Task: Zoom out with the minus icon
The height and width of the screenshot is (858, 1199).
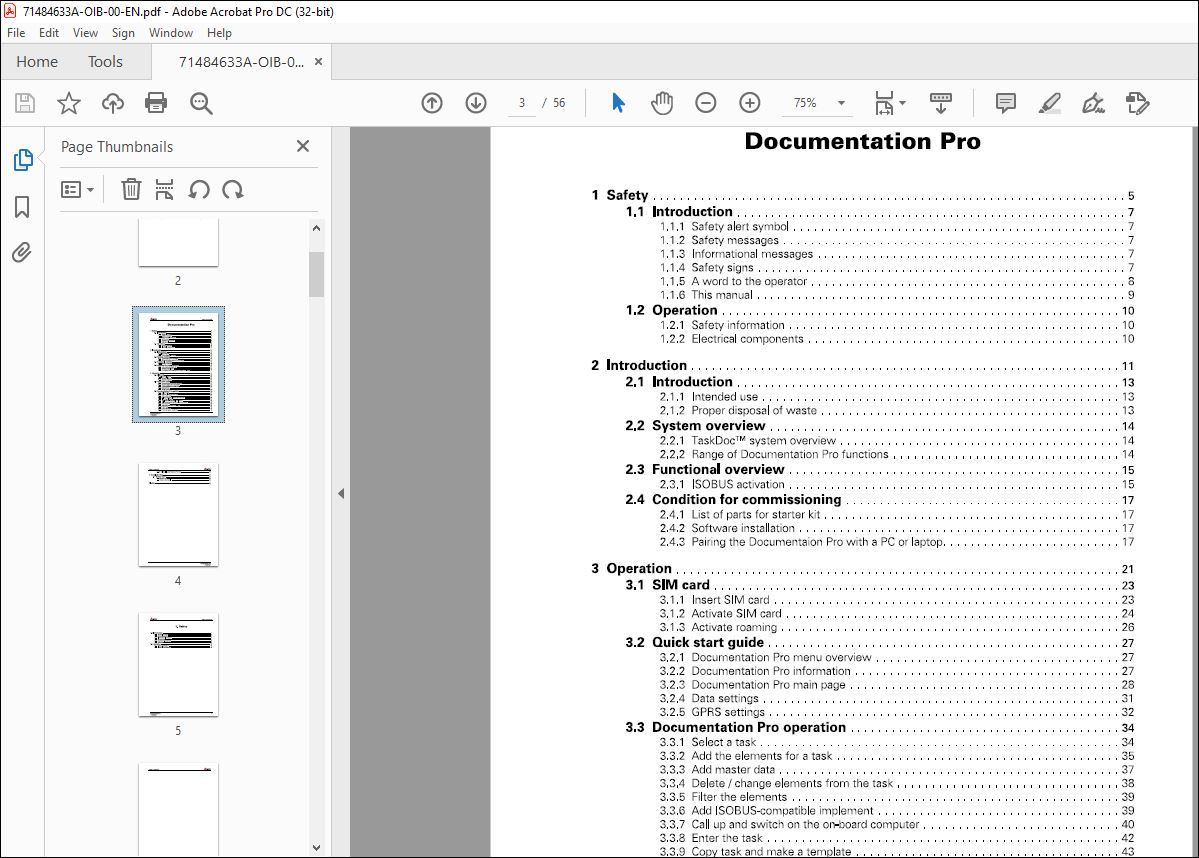Action: pyautogui.click(x=705, y=103)
